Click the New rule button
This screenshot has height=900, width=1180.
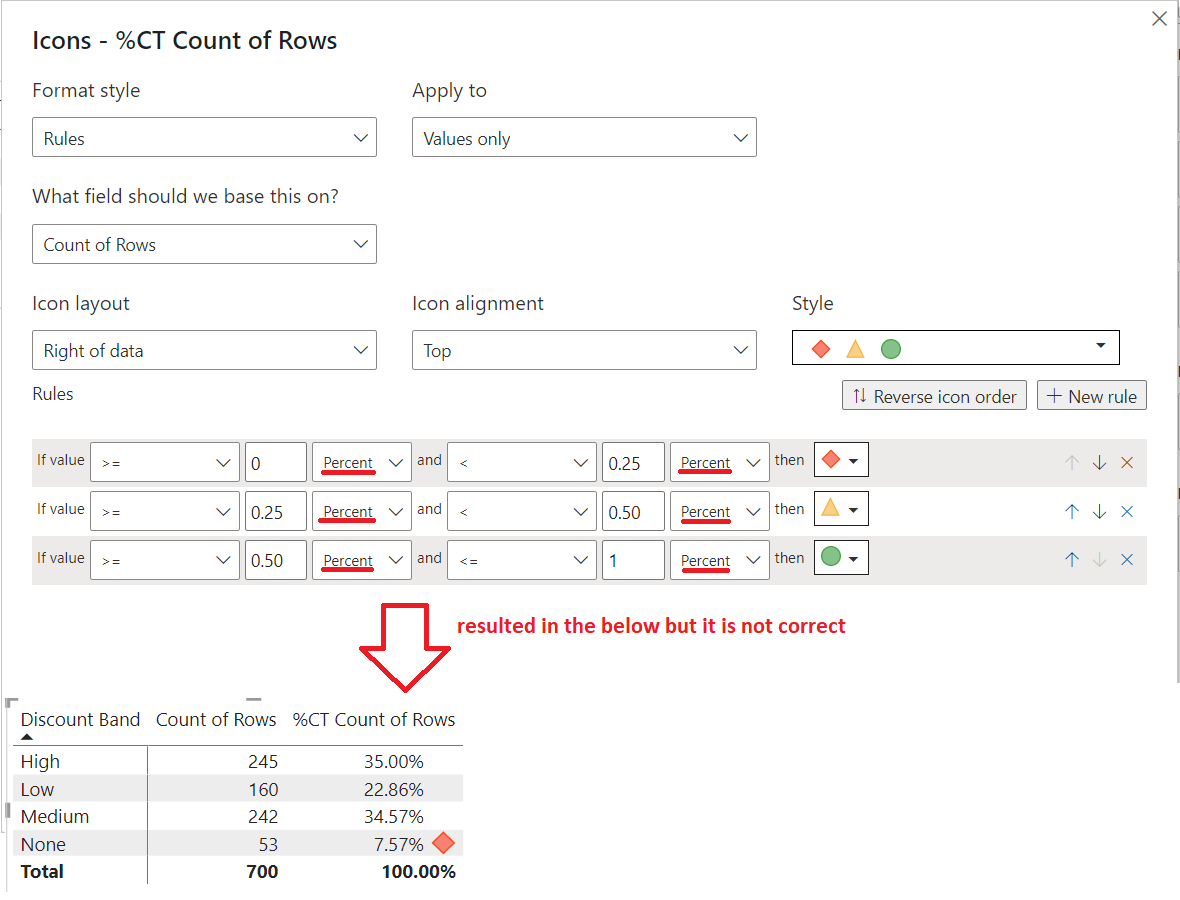[x=1091, y=396]
